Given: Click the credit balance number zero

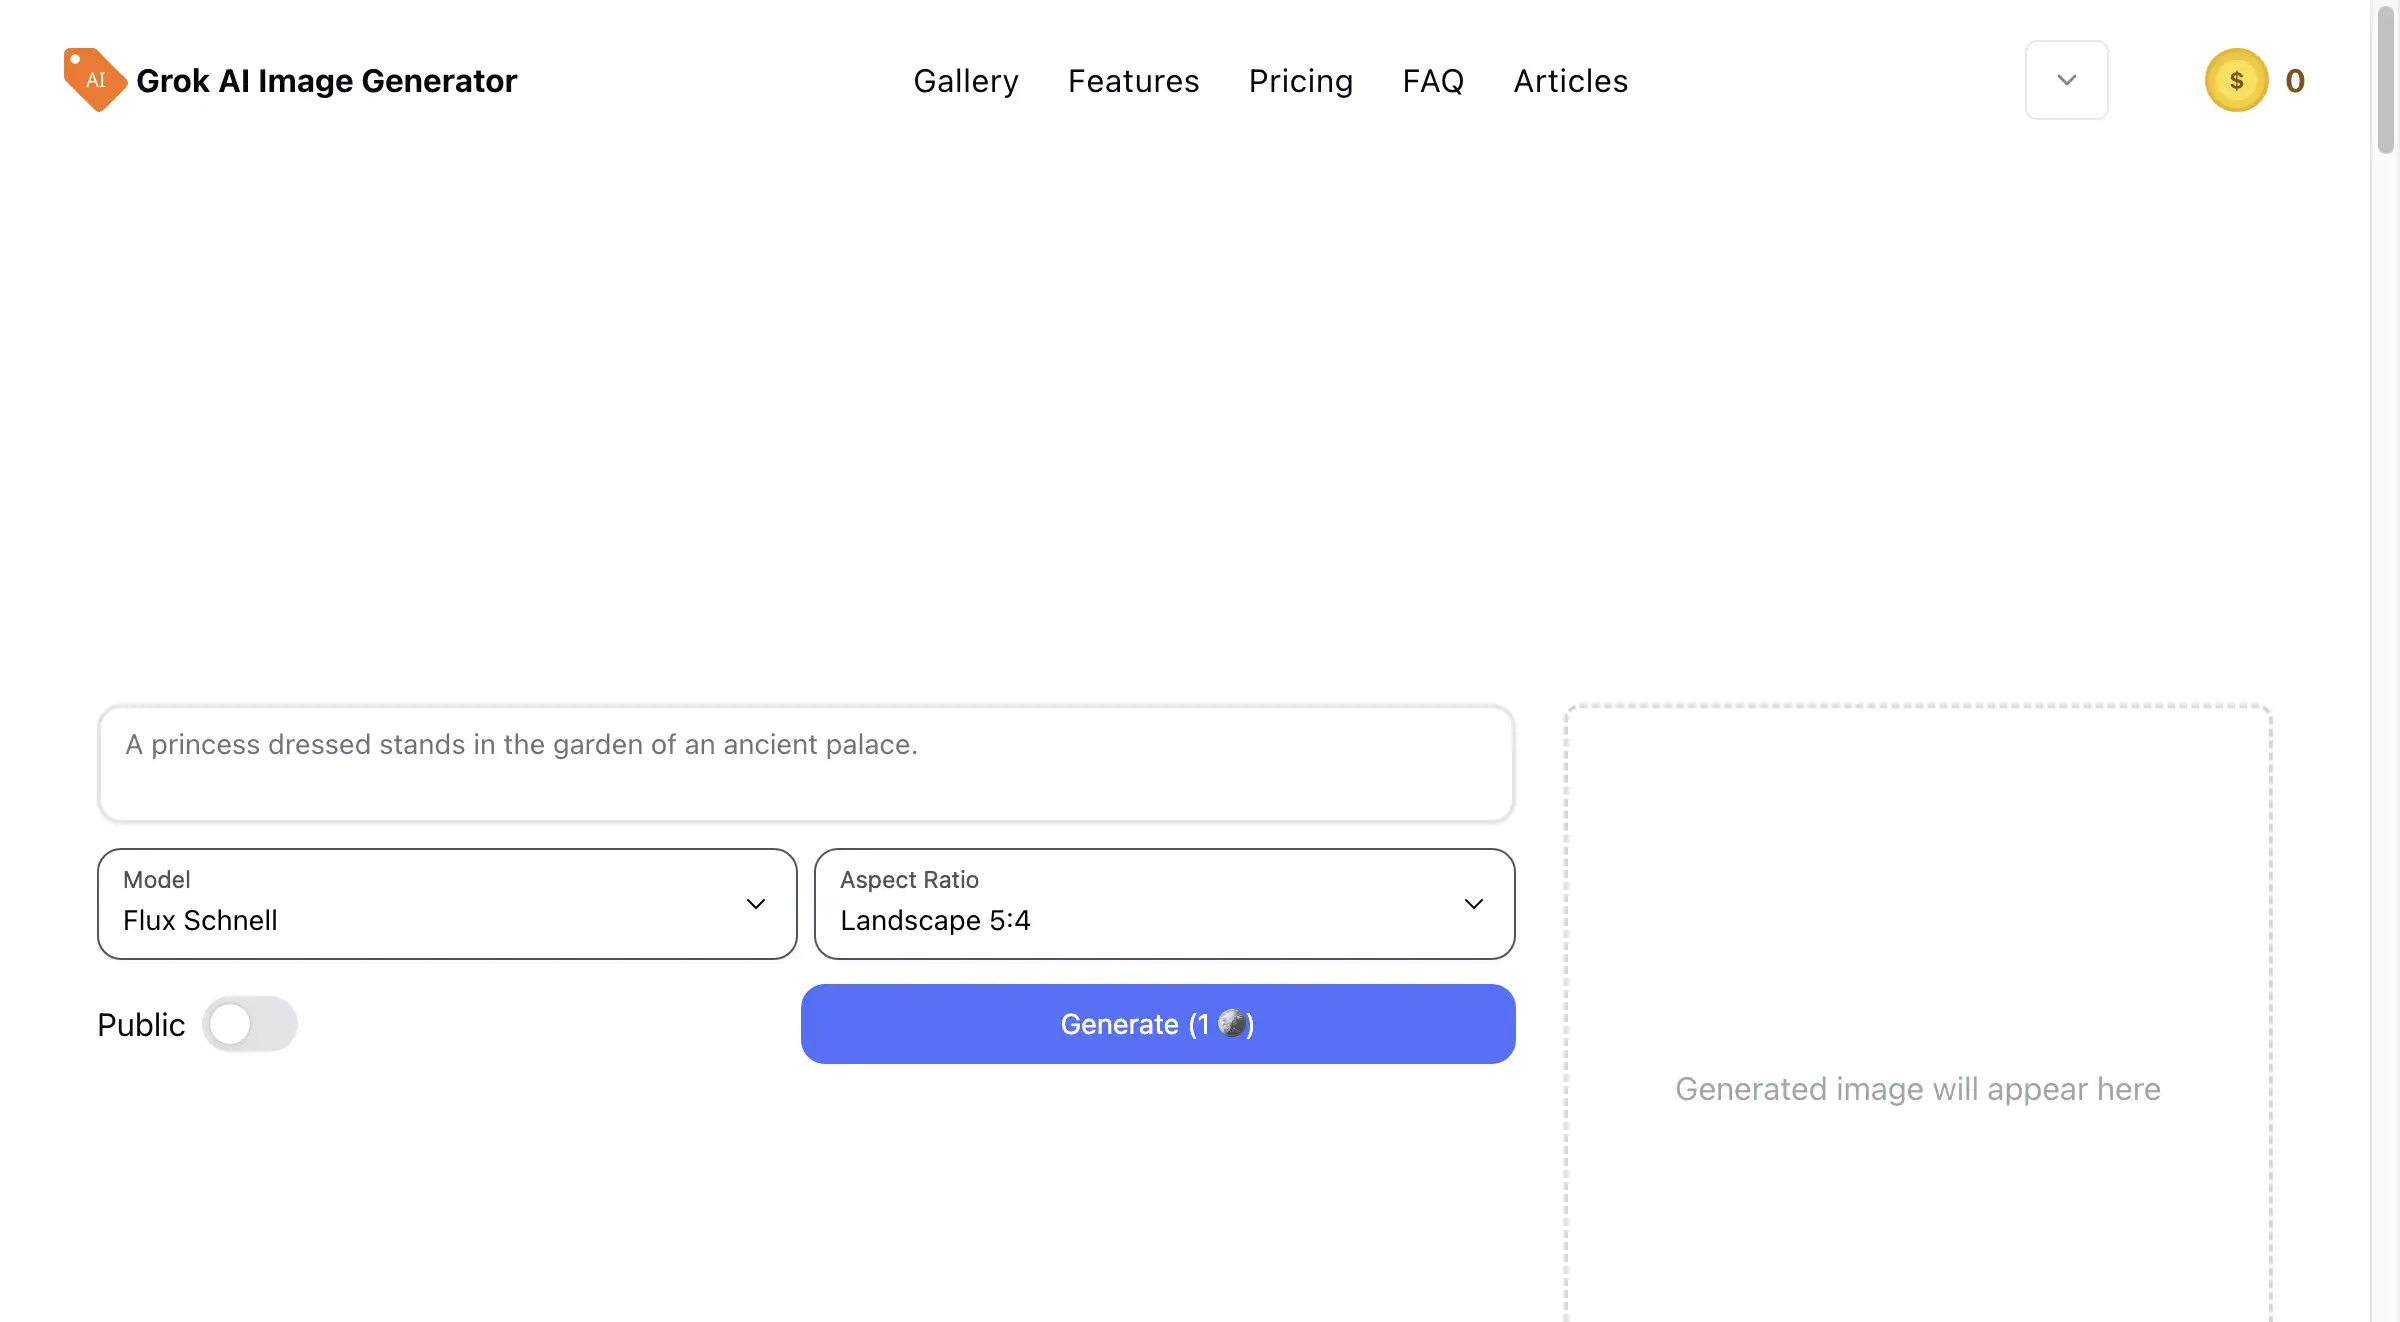Looking at the screenshot, I should coord(2295,81).
